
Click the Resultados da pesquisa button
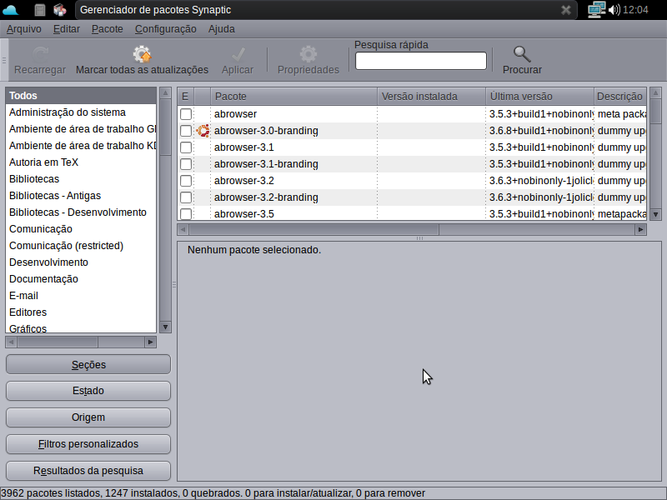88,471
